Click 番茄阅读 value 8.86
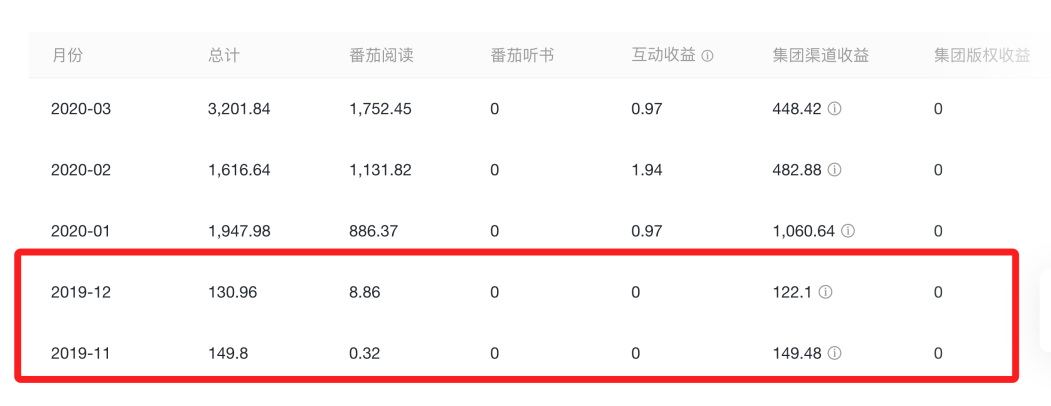Screen dimensions: 1051x406 click(x=365, y=292)
